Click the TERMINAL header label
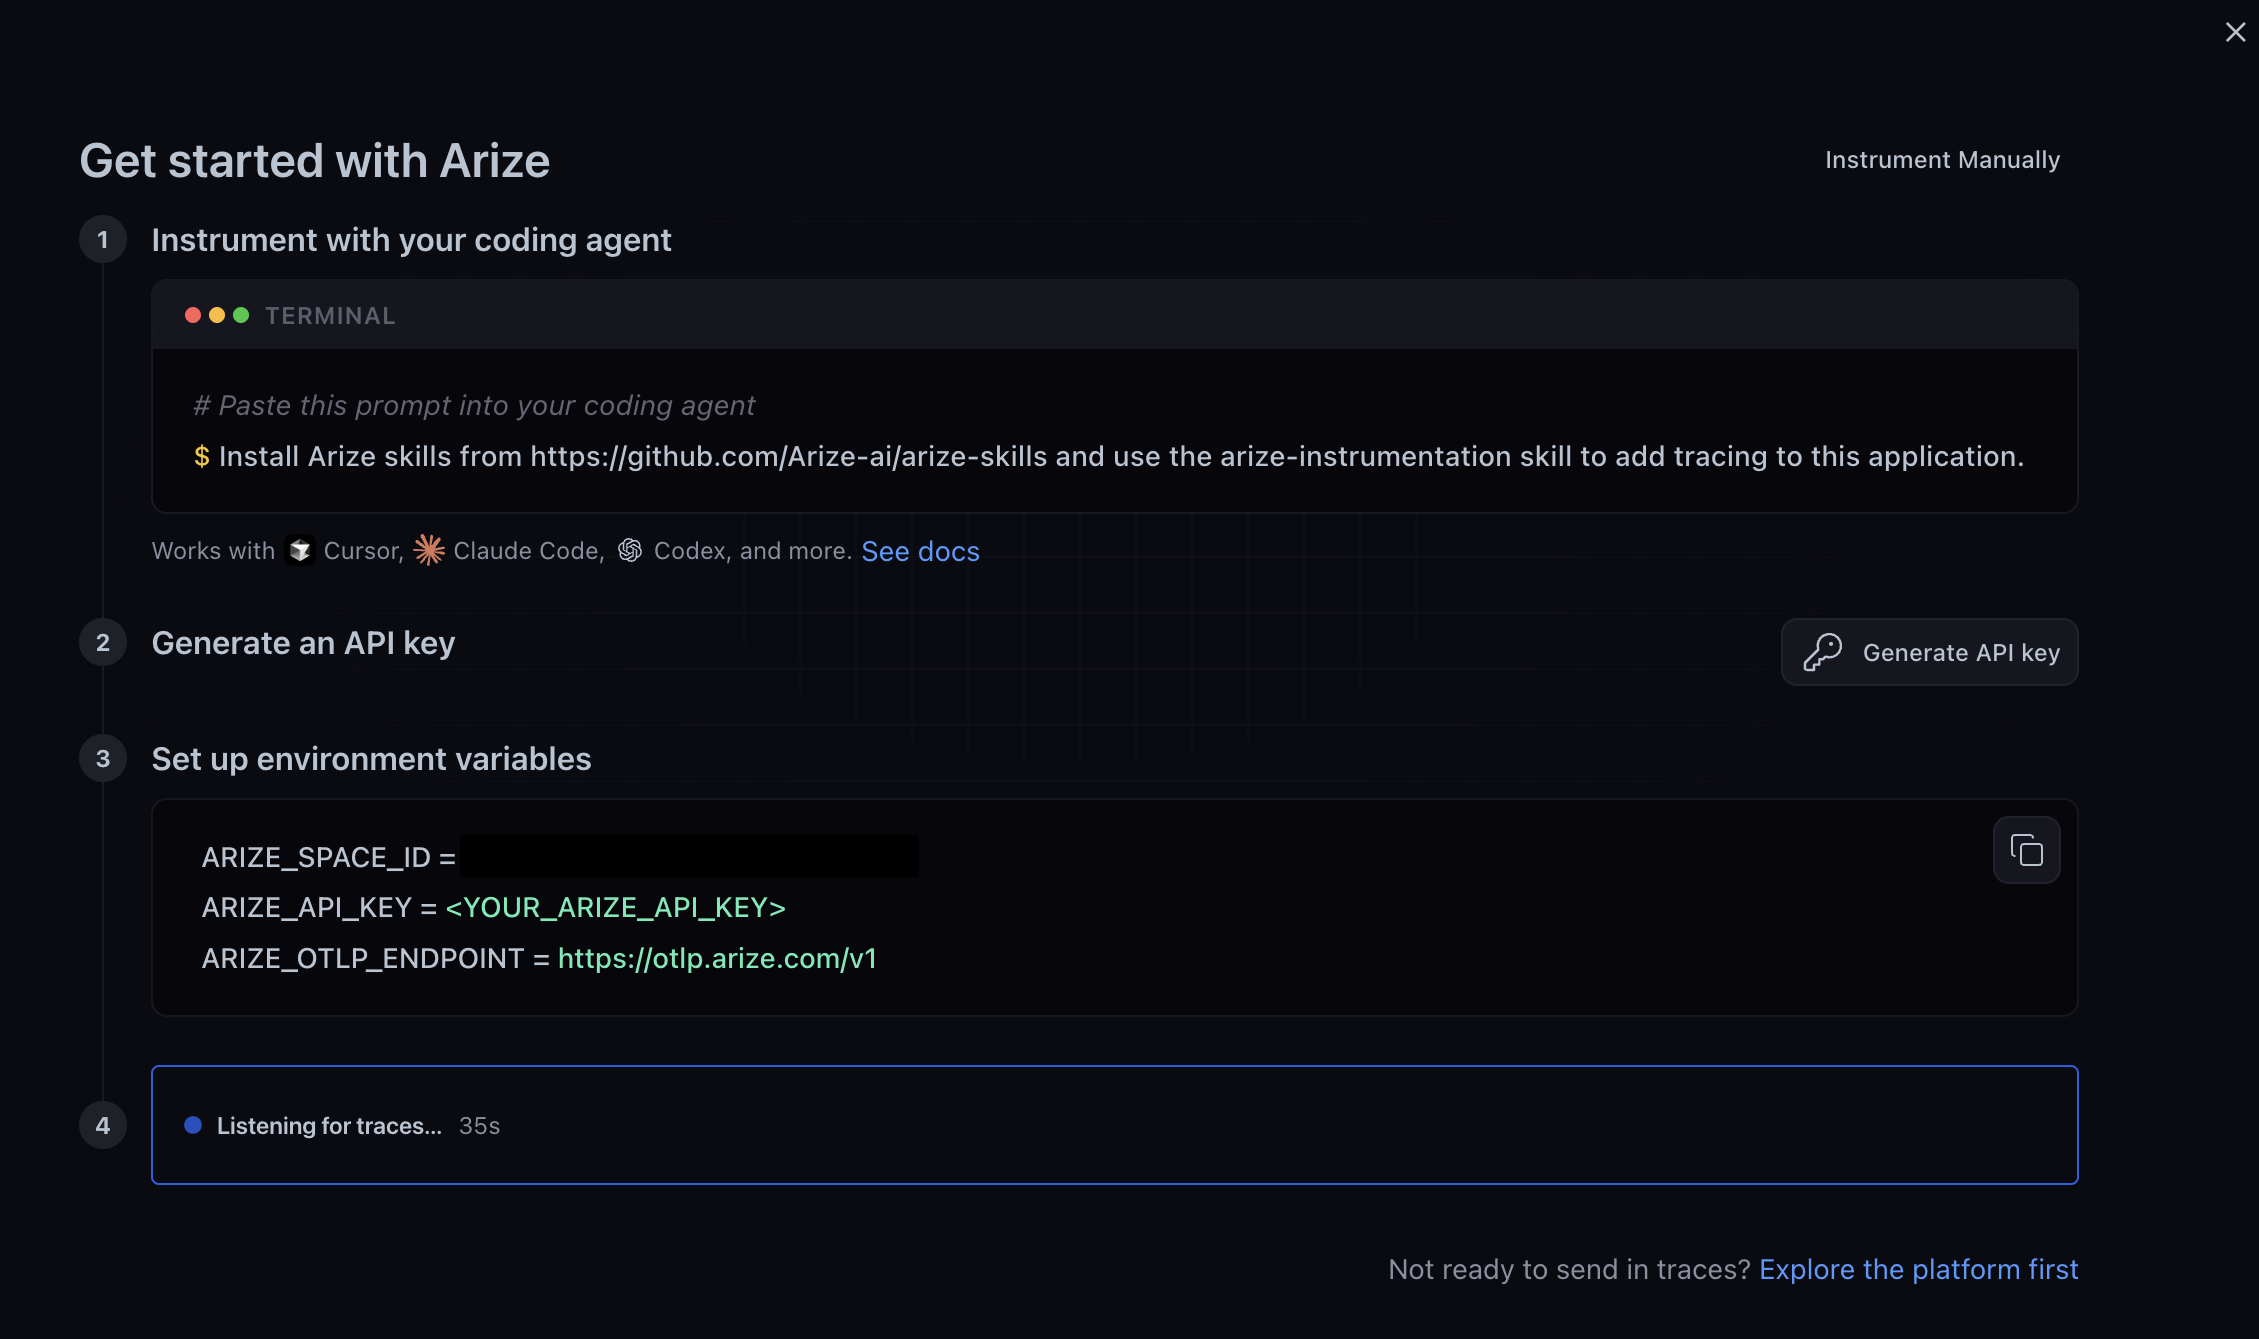This screenshot has width=2259, height=1339. (x=330, y=316)
